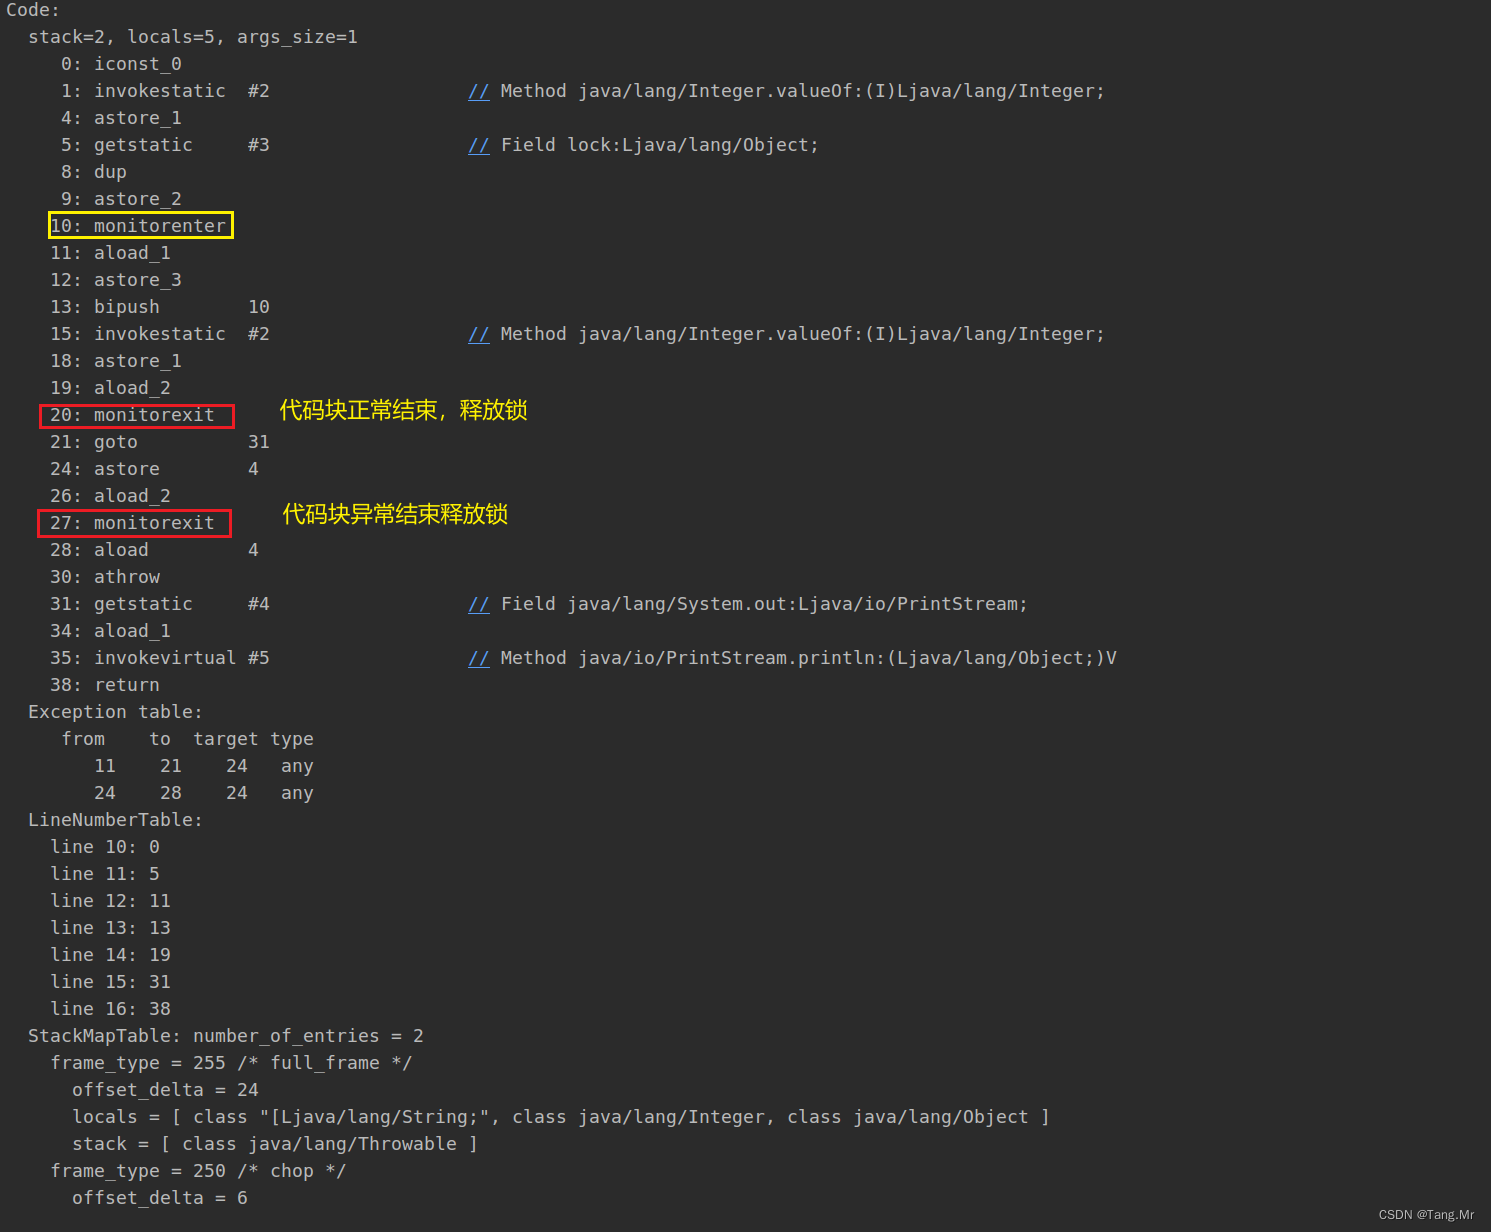Click the '//' link beside Field lock
The image size is (1491, 1232).
(479, 145)
